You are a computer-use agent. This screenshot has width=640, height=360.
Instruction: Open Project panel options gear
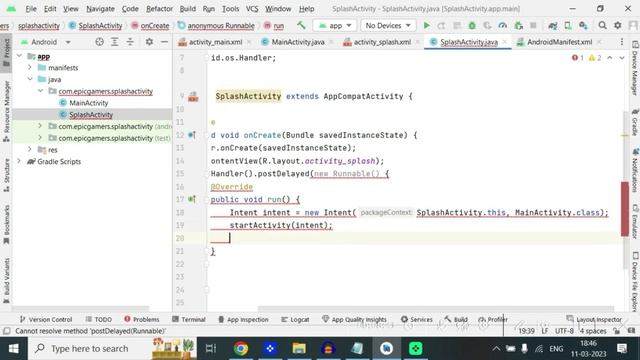point(149,42)
